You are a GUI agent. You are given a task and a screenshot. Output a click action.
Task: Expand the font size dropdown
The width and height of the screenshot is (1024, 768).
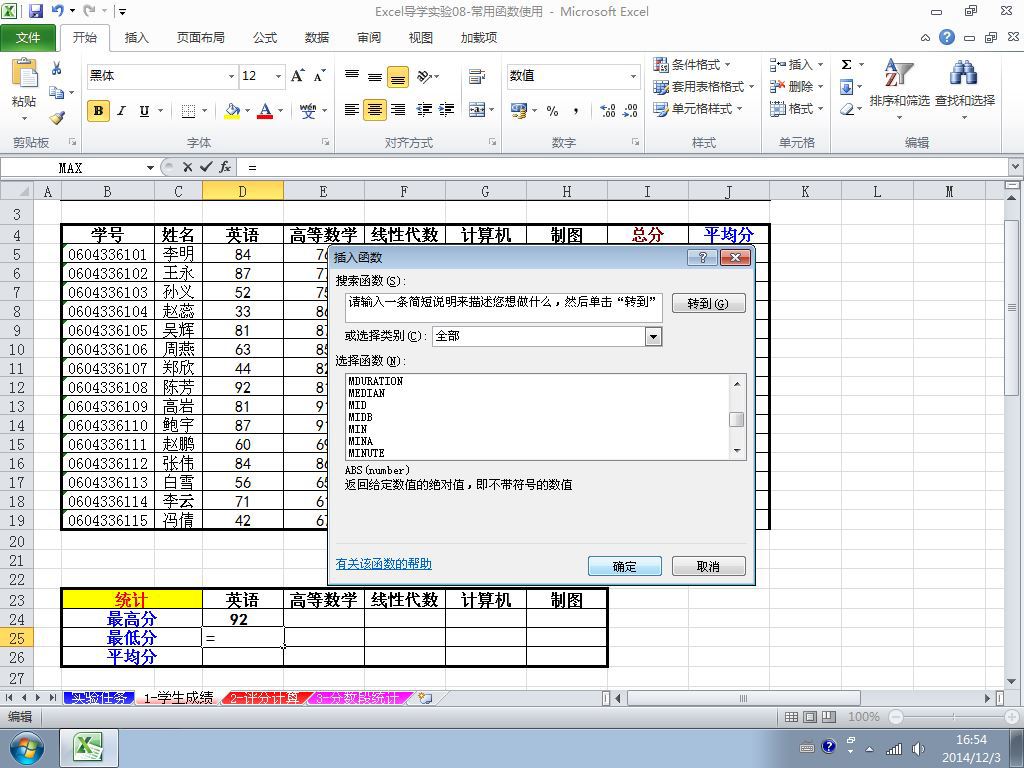[278, 76]
